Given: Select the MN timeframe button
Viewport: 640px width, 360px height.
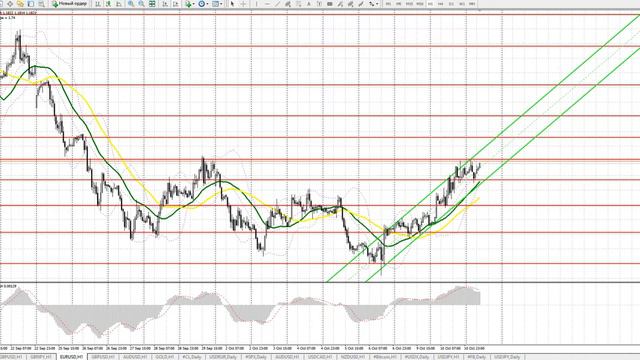Looking at the screenshot, I should [x=472, y=4].
